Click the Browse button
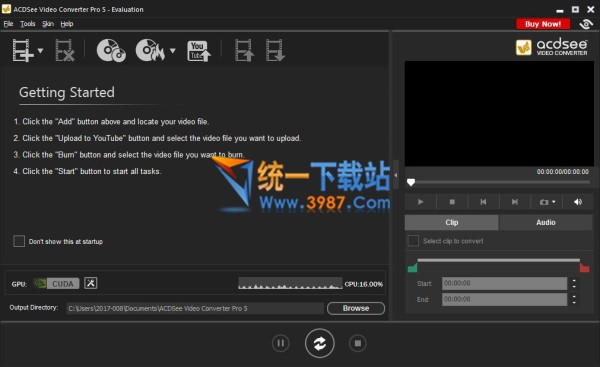600x367 pixels. tap(356, 308)
